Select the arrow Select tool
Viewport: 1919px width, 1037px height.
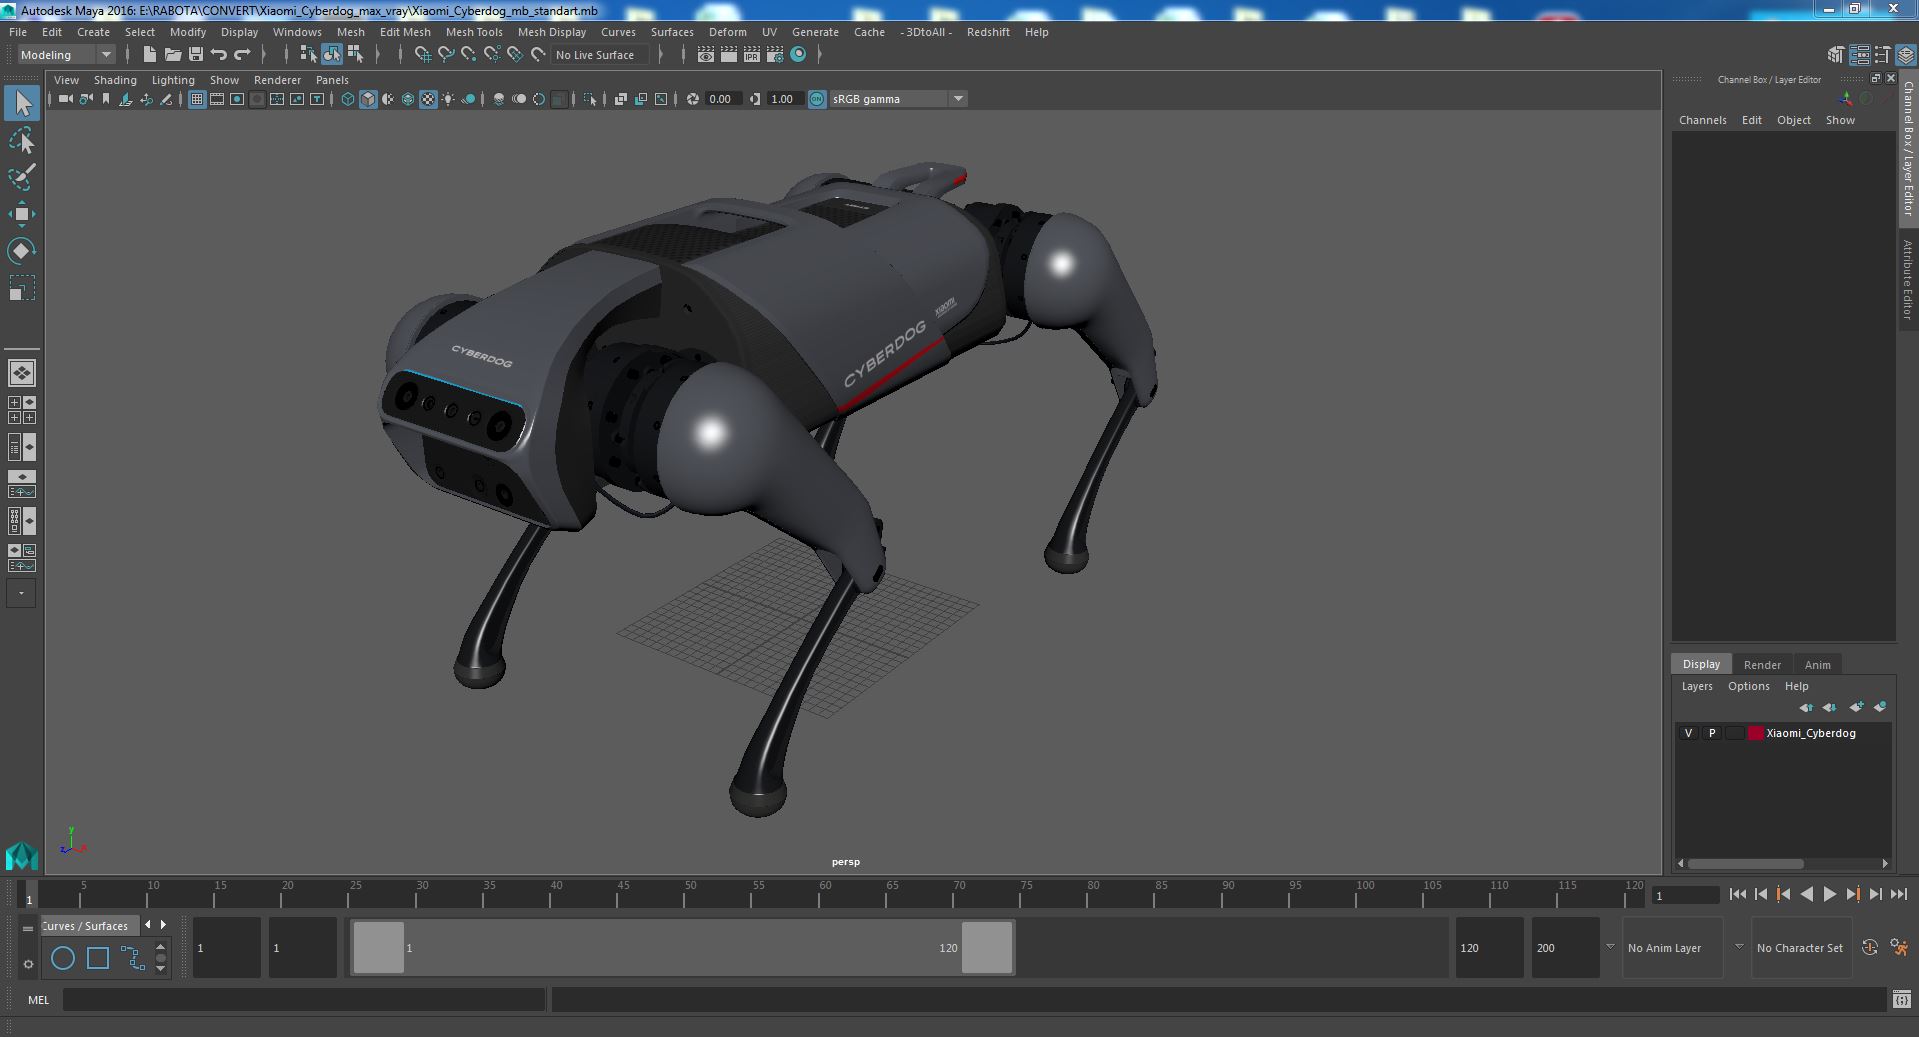[22, 103]
